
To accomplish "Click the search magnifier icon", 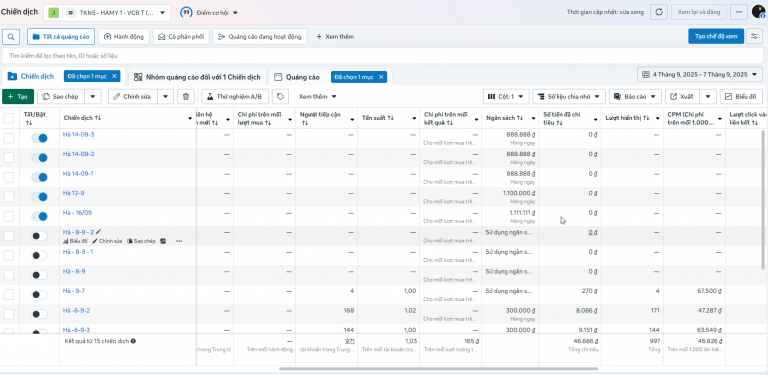I will click(x=11, y=37).
